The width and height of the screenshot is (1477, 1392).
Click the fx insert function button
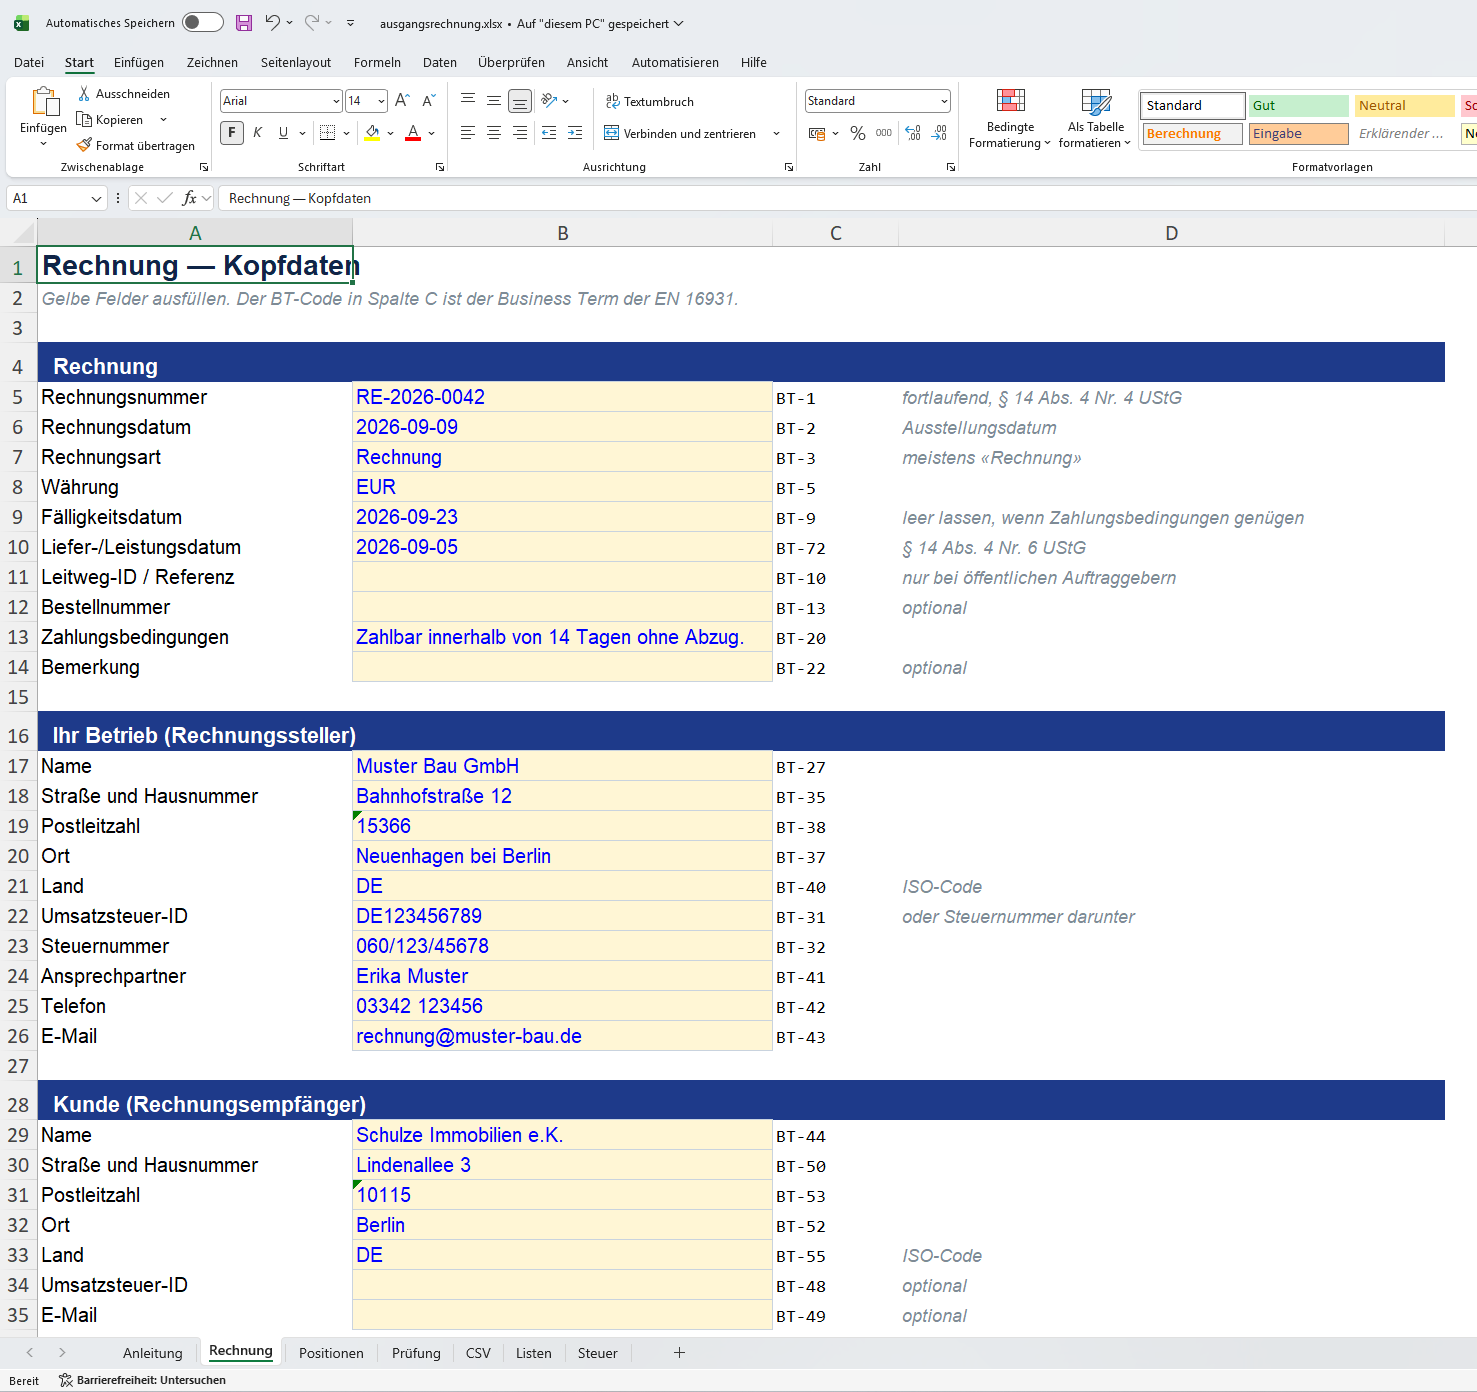click(x=189, y=198)
